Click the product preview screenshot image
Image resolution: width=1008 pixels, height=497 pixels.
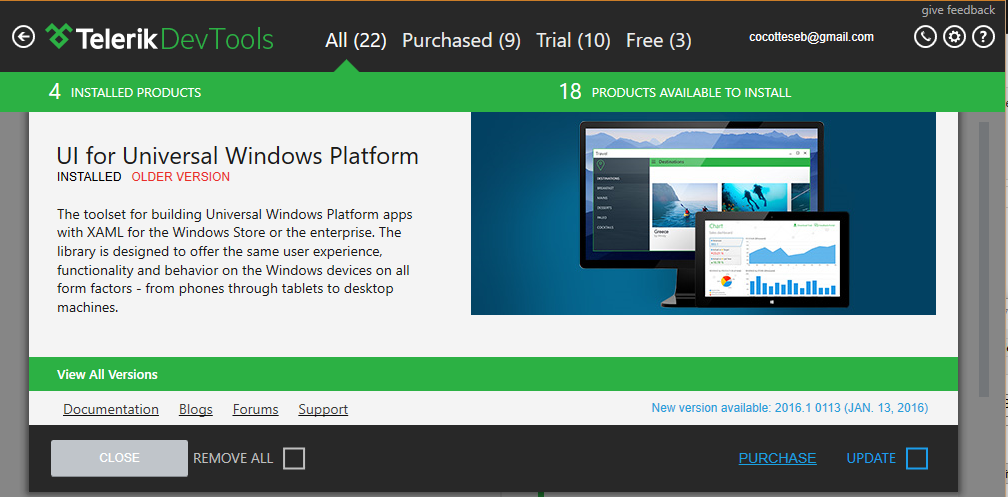(x=703, y=213)
